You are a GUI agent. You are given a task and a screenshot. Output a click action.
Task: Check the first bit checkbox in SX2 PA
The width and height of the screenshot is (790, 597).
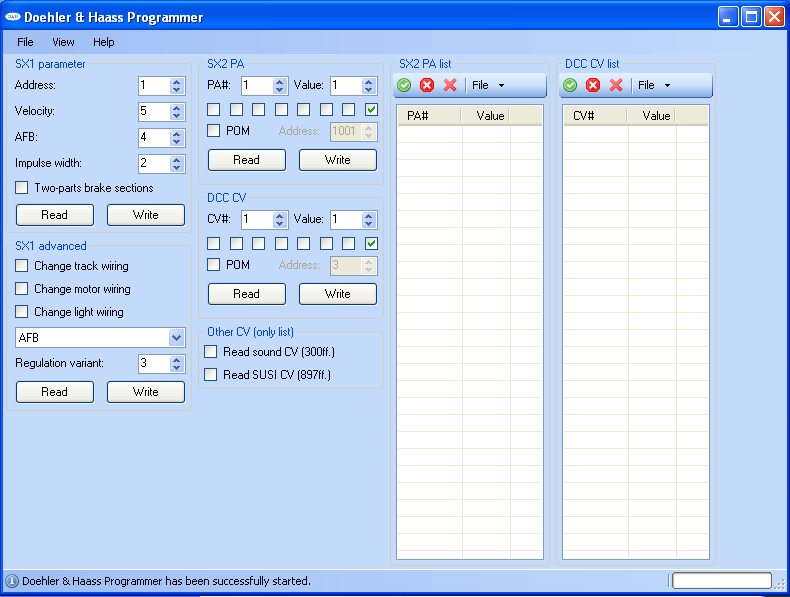tap(214, 109)
